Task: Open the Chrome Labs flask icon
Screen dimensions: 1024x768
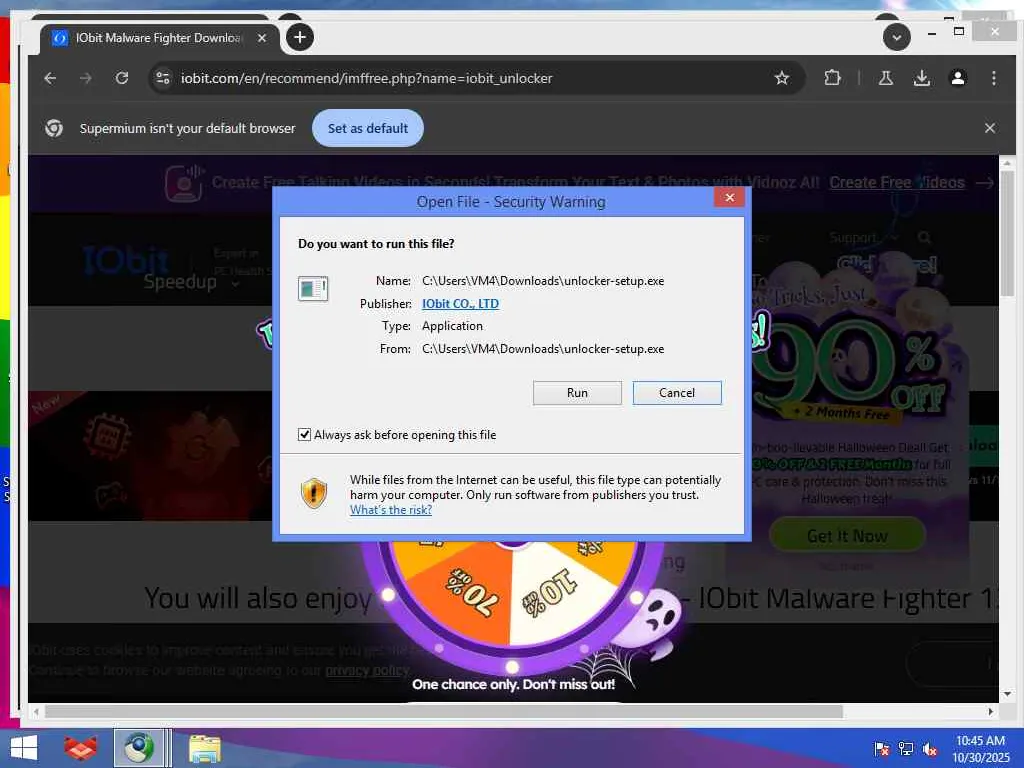Action: [886, 78]
